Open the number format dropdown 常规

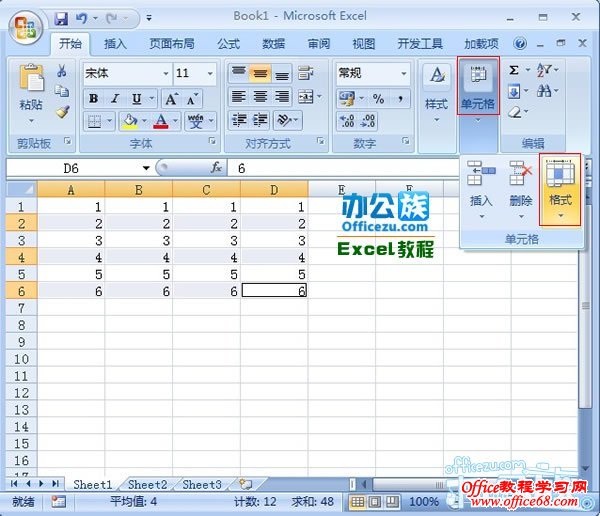[x=404, y=73]
